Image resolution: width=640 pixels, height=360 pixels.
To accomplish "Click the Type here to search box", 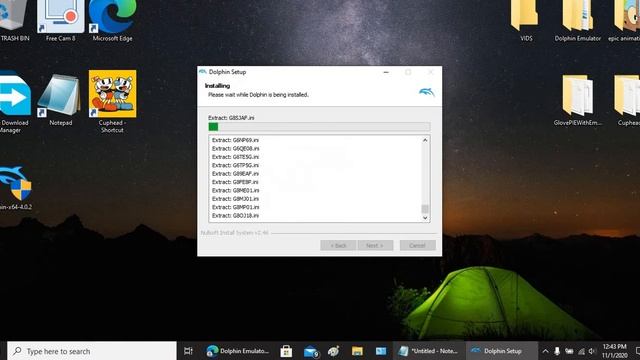I will tap(92, 351).
